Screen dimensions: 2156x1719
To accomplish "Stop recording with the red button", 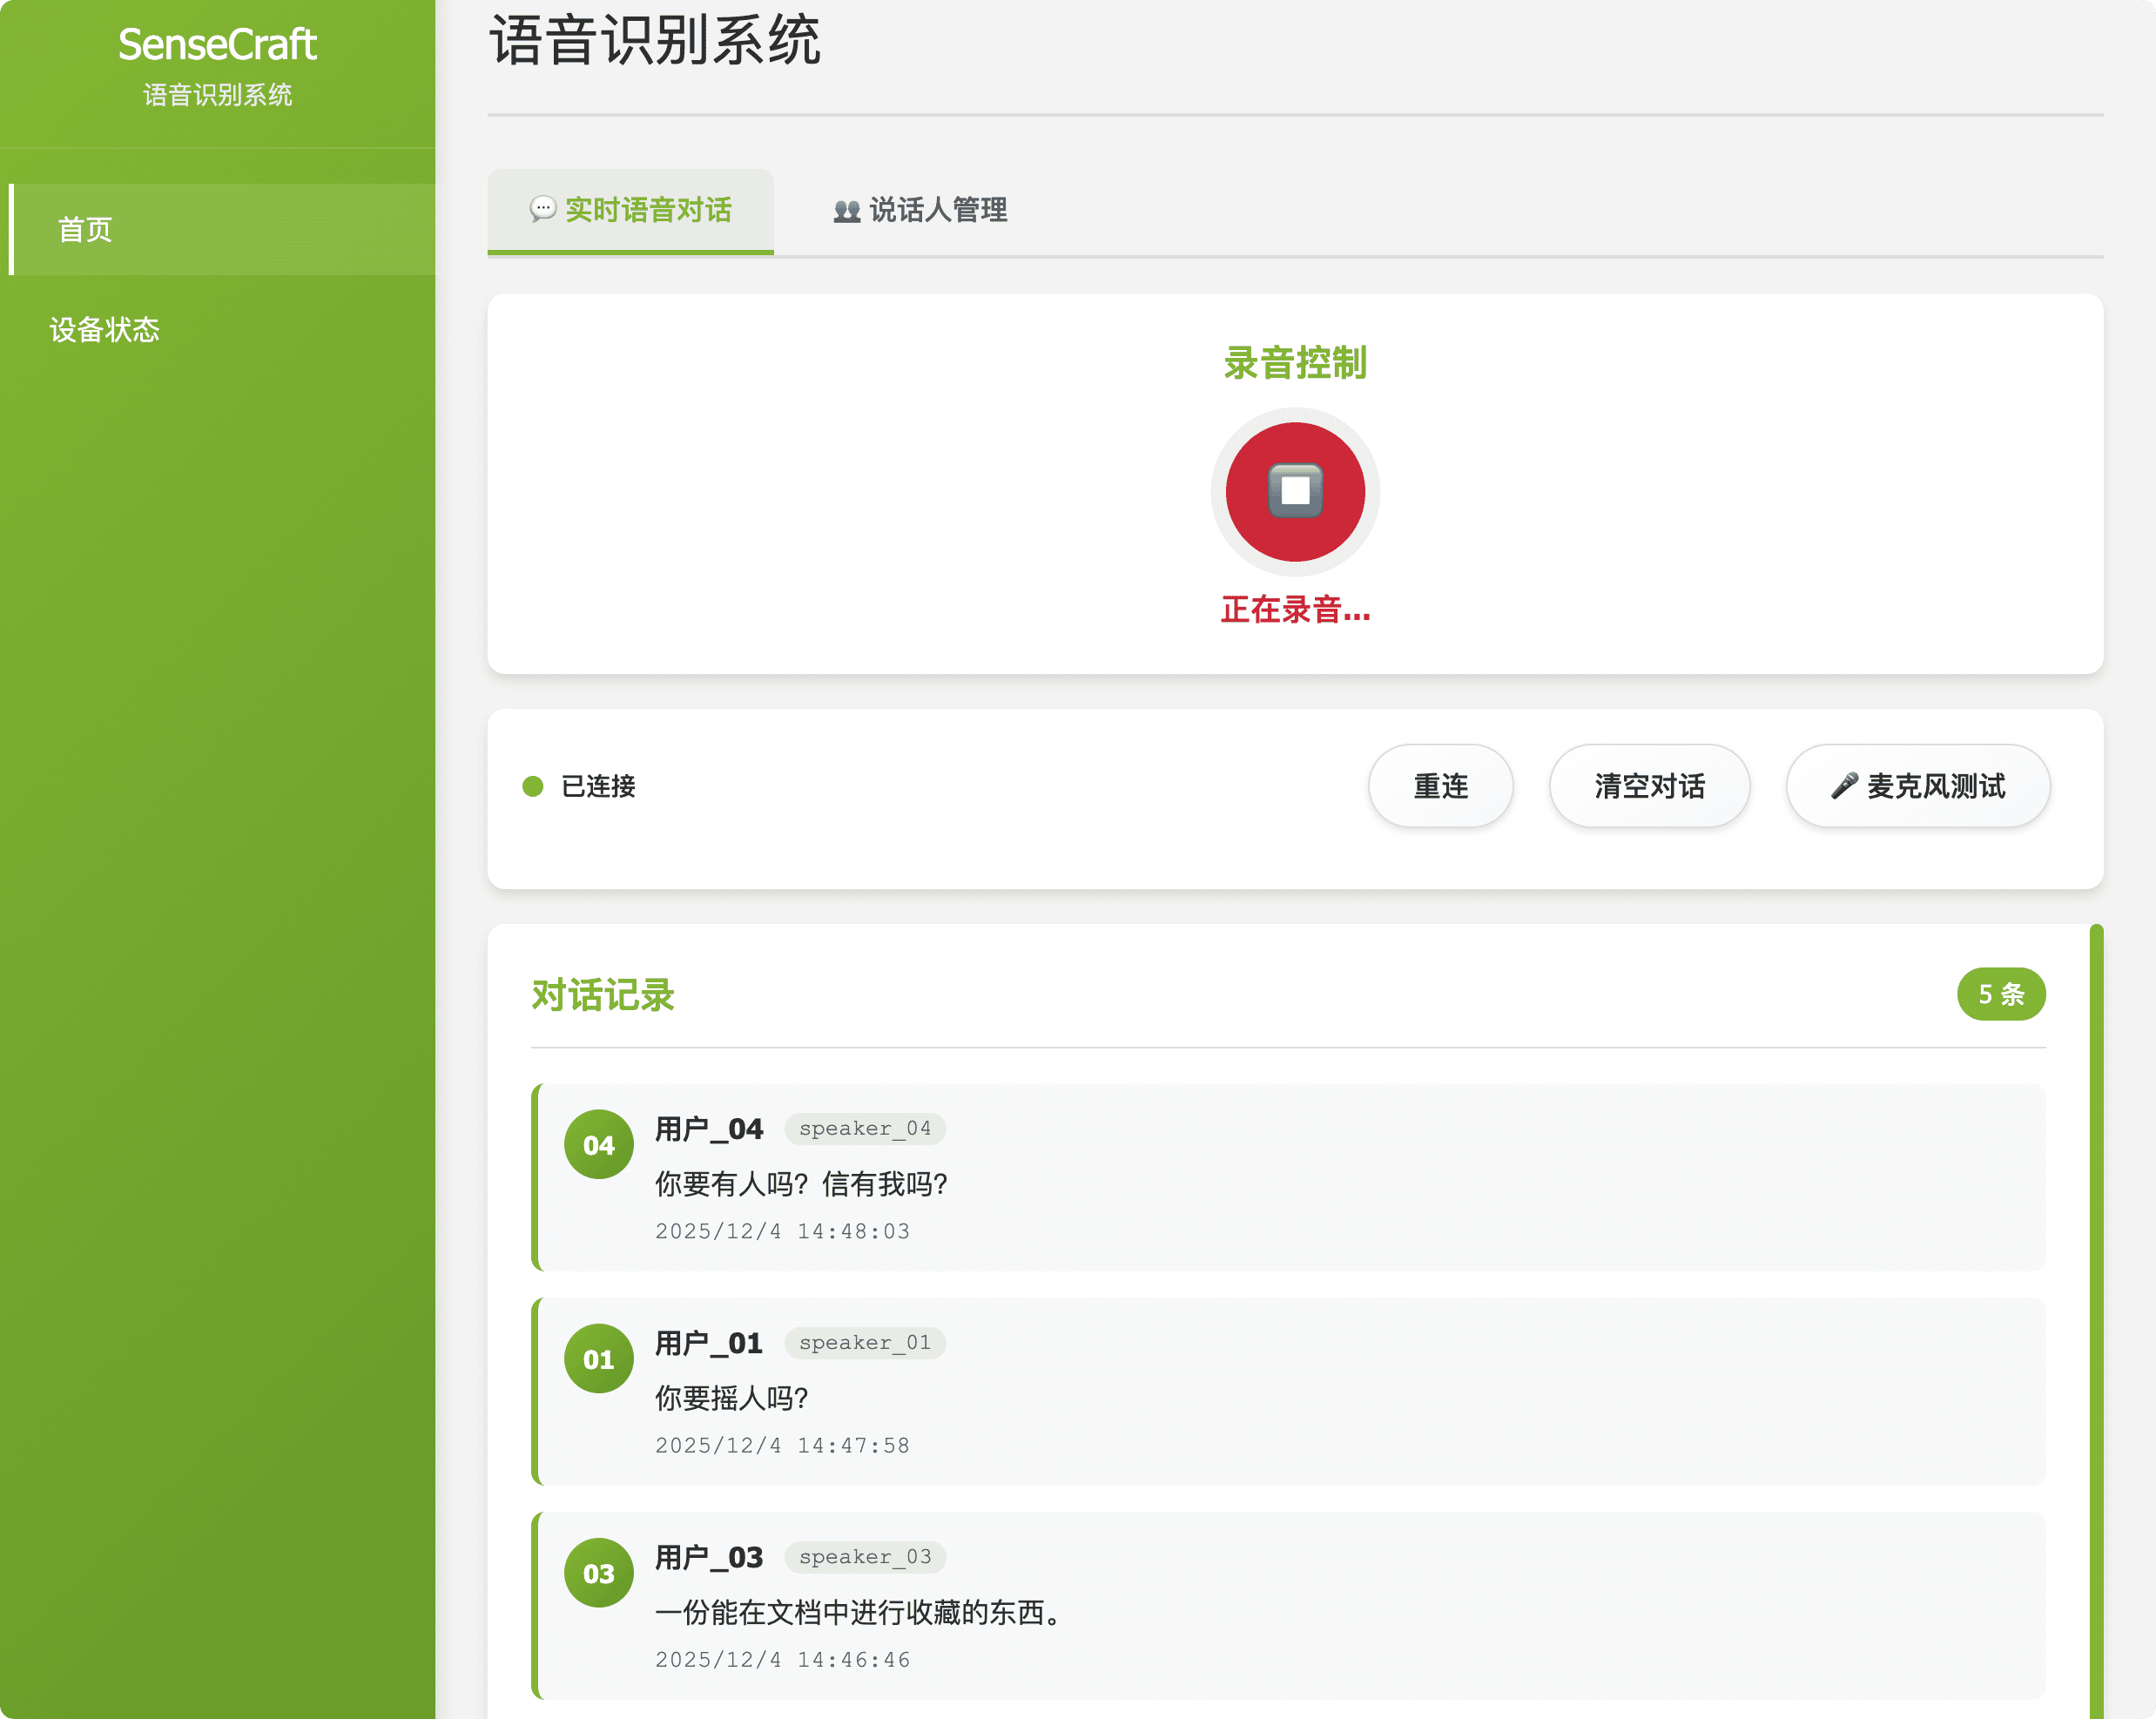I will 1294,491.
